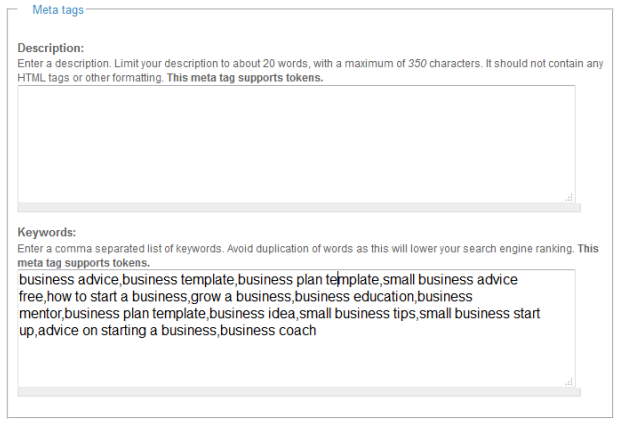Image resolution: width=621 pixels, height=426 pixels.
Task: Click the word 'idea' in Keywords text
Action: pos(282,314)
